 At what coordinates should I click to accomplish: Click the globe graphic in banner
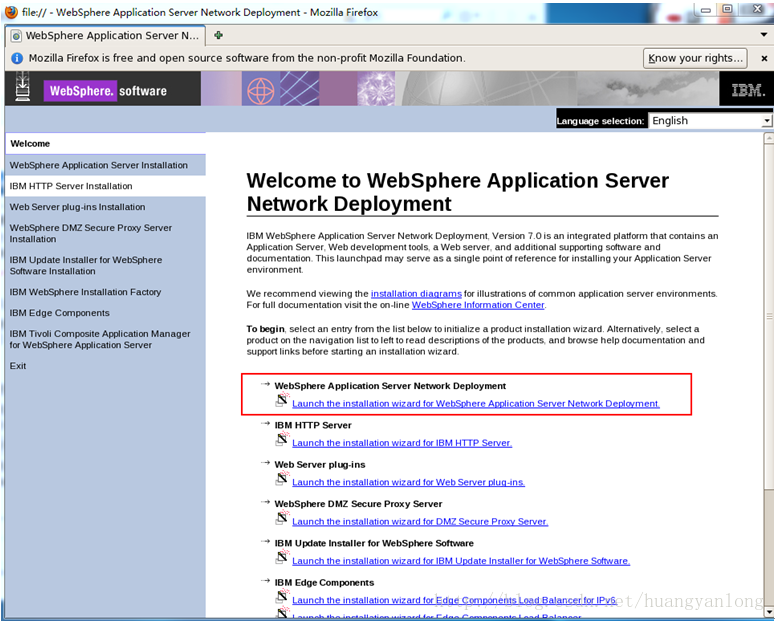click(x=260, y=90)
